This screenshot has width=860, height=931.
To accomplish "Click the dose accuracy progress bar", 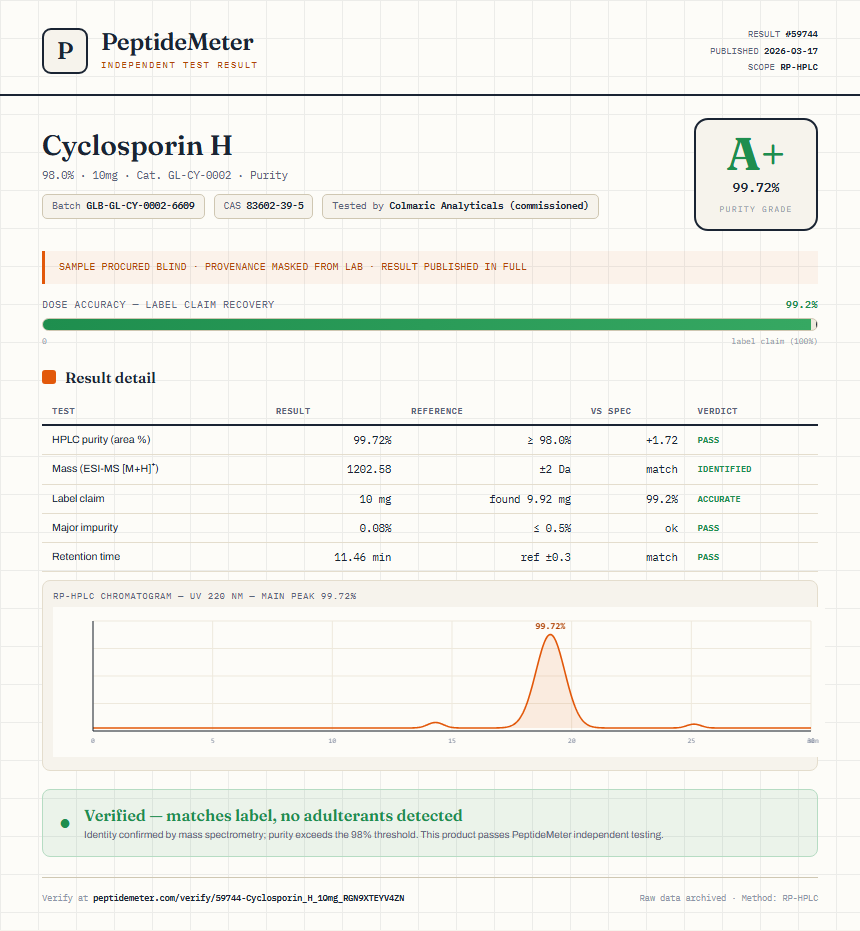I will click(429, 324).
